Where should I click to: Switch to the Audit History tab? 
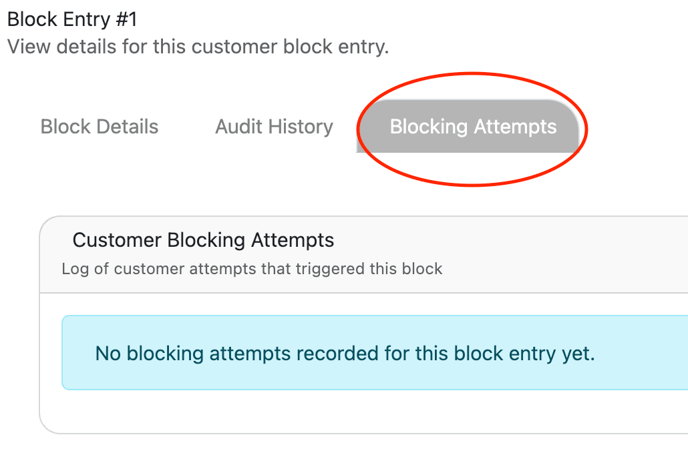point(273,127)
